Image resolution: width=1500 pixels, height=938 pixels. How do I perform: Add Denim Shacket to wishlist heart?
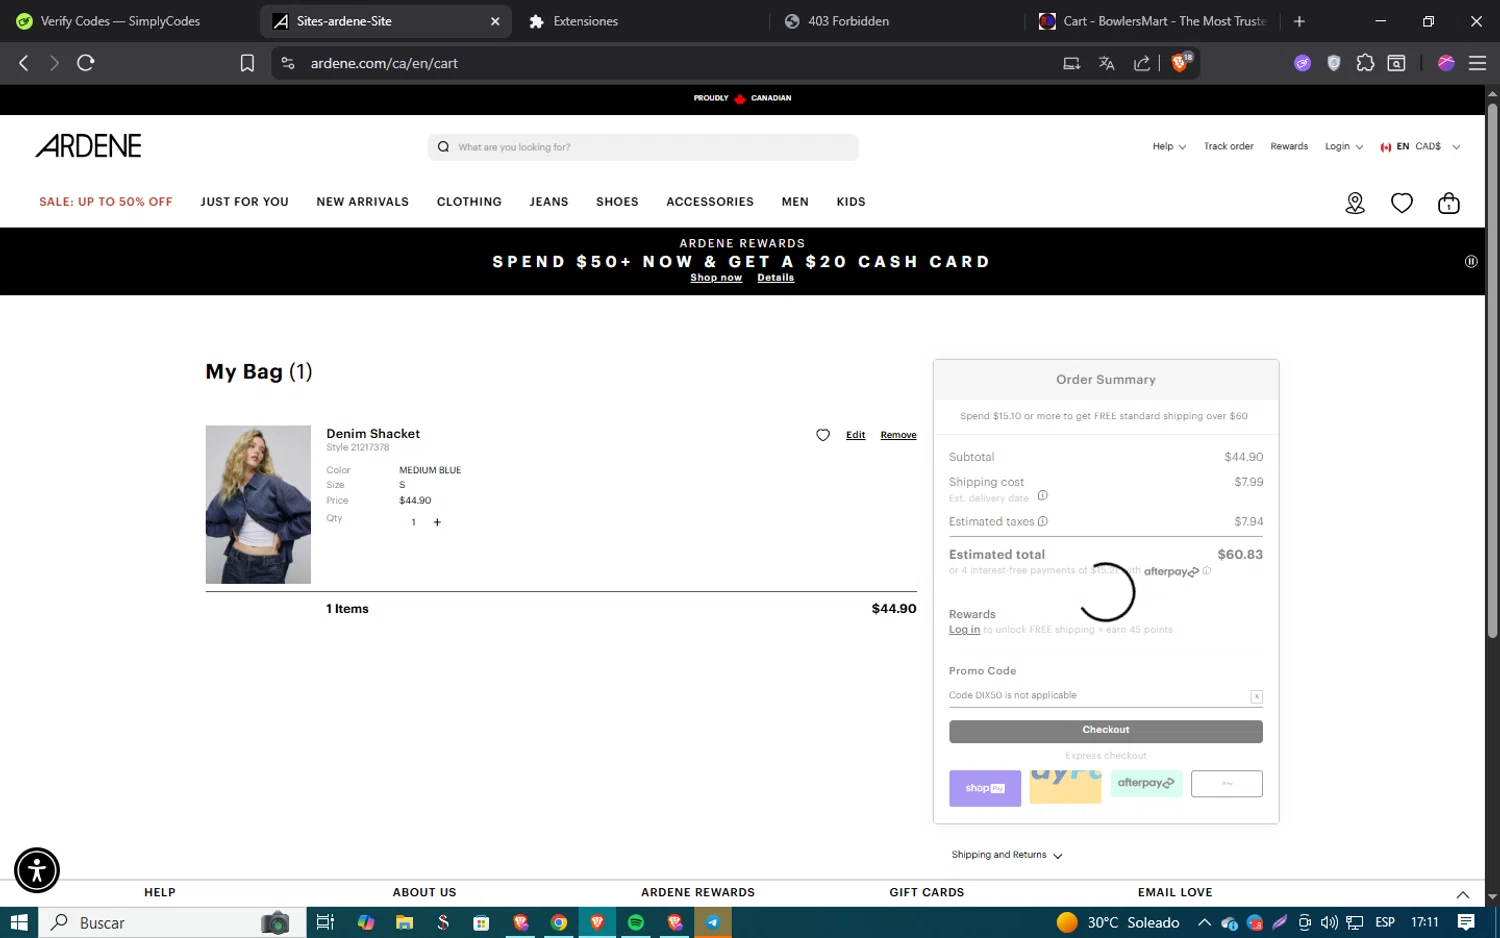coord(823,435)
